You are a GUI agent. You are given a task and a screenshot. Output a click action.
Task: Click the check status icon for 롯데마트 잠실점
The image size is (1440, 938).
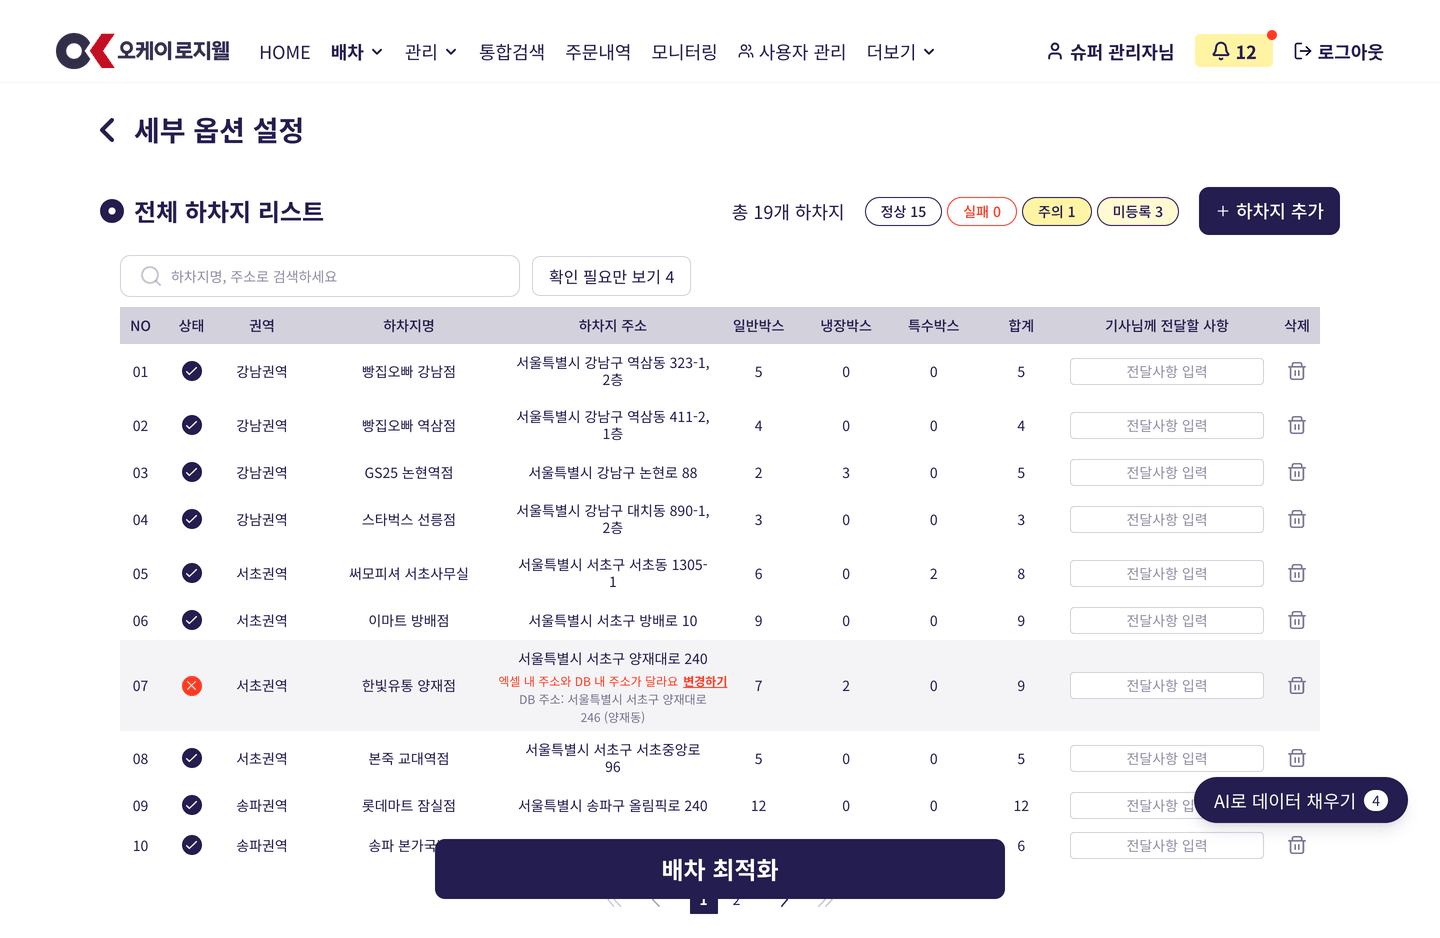(192, 805)
